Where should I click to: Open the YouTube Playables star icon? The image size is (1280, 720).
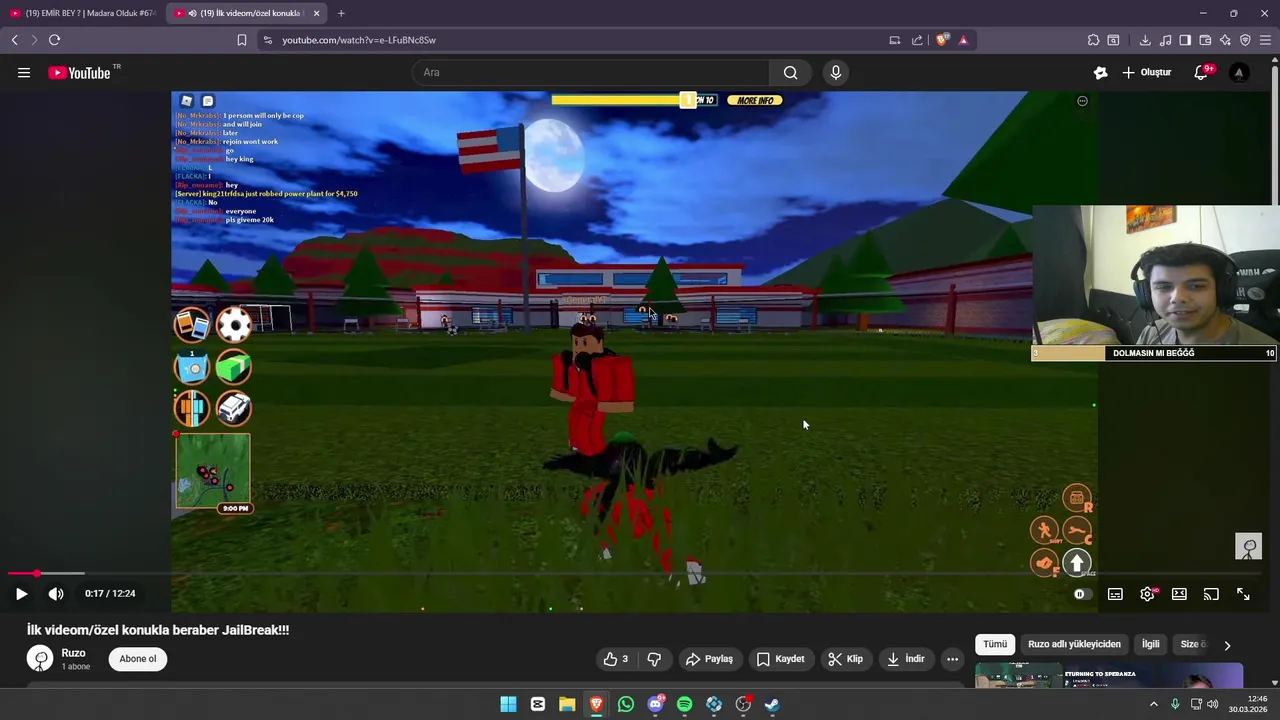[1101, 72]
